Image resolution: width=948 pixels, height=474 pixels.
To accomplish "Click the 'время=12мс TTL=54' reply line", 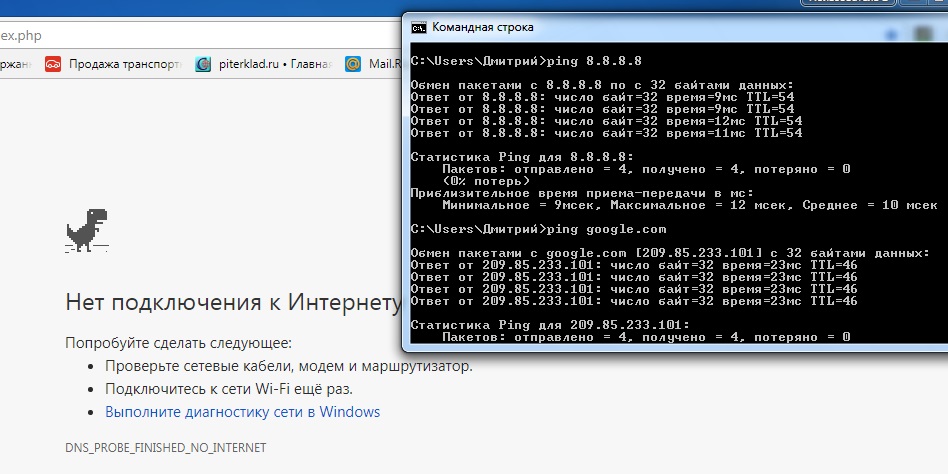I will (606, 122).
